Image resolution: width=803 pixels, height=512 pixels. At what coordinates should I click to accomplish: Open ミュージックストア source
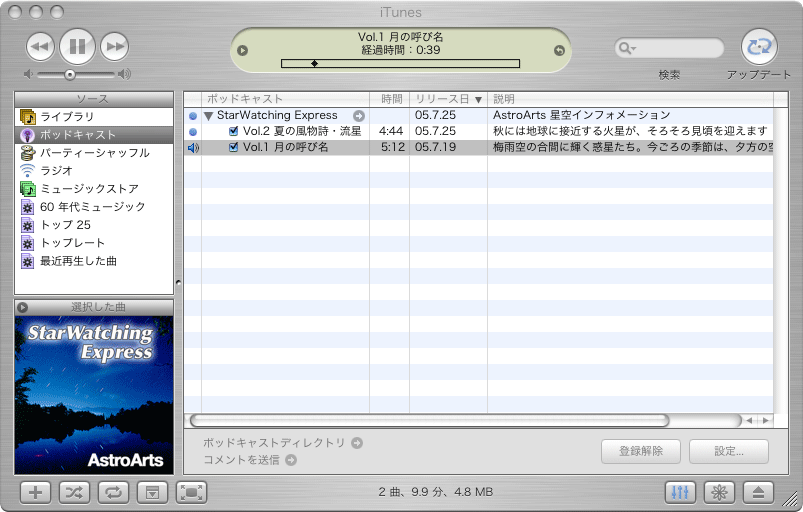94,189
